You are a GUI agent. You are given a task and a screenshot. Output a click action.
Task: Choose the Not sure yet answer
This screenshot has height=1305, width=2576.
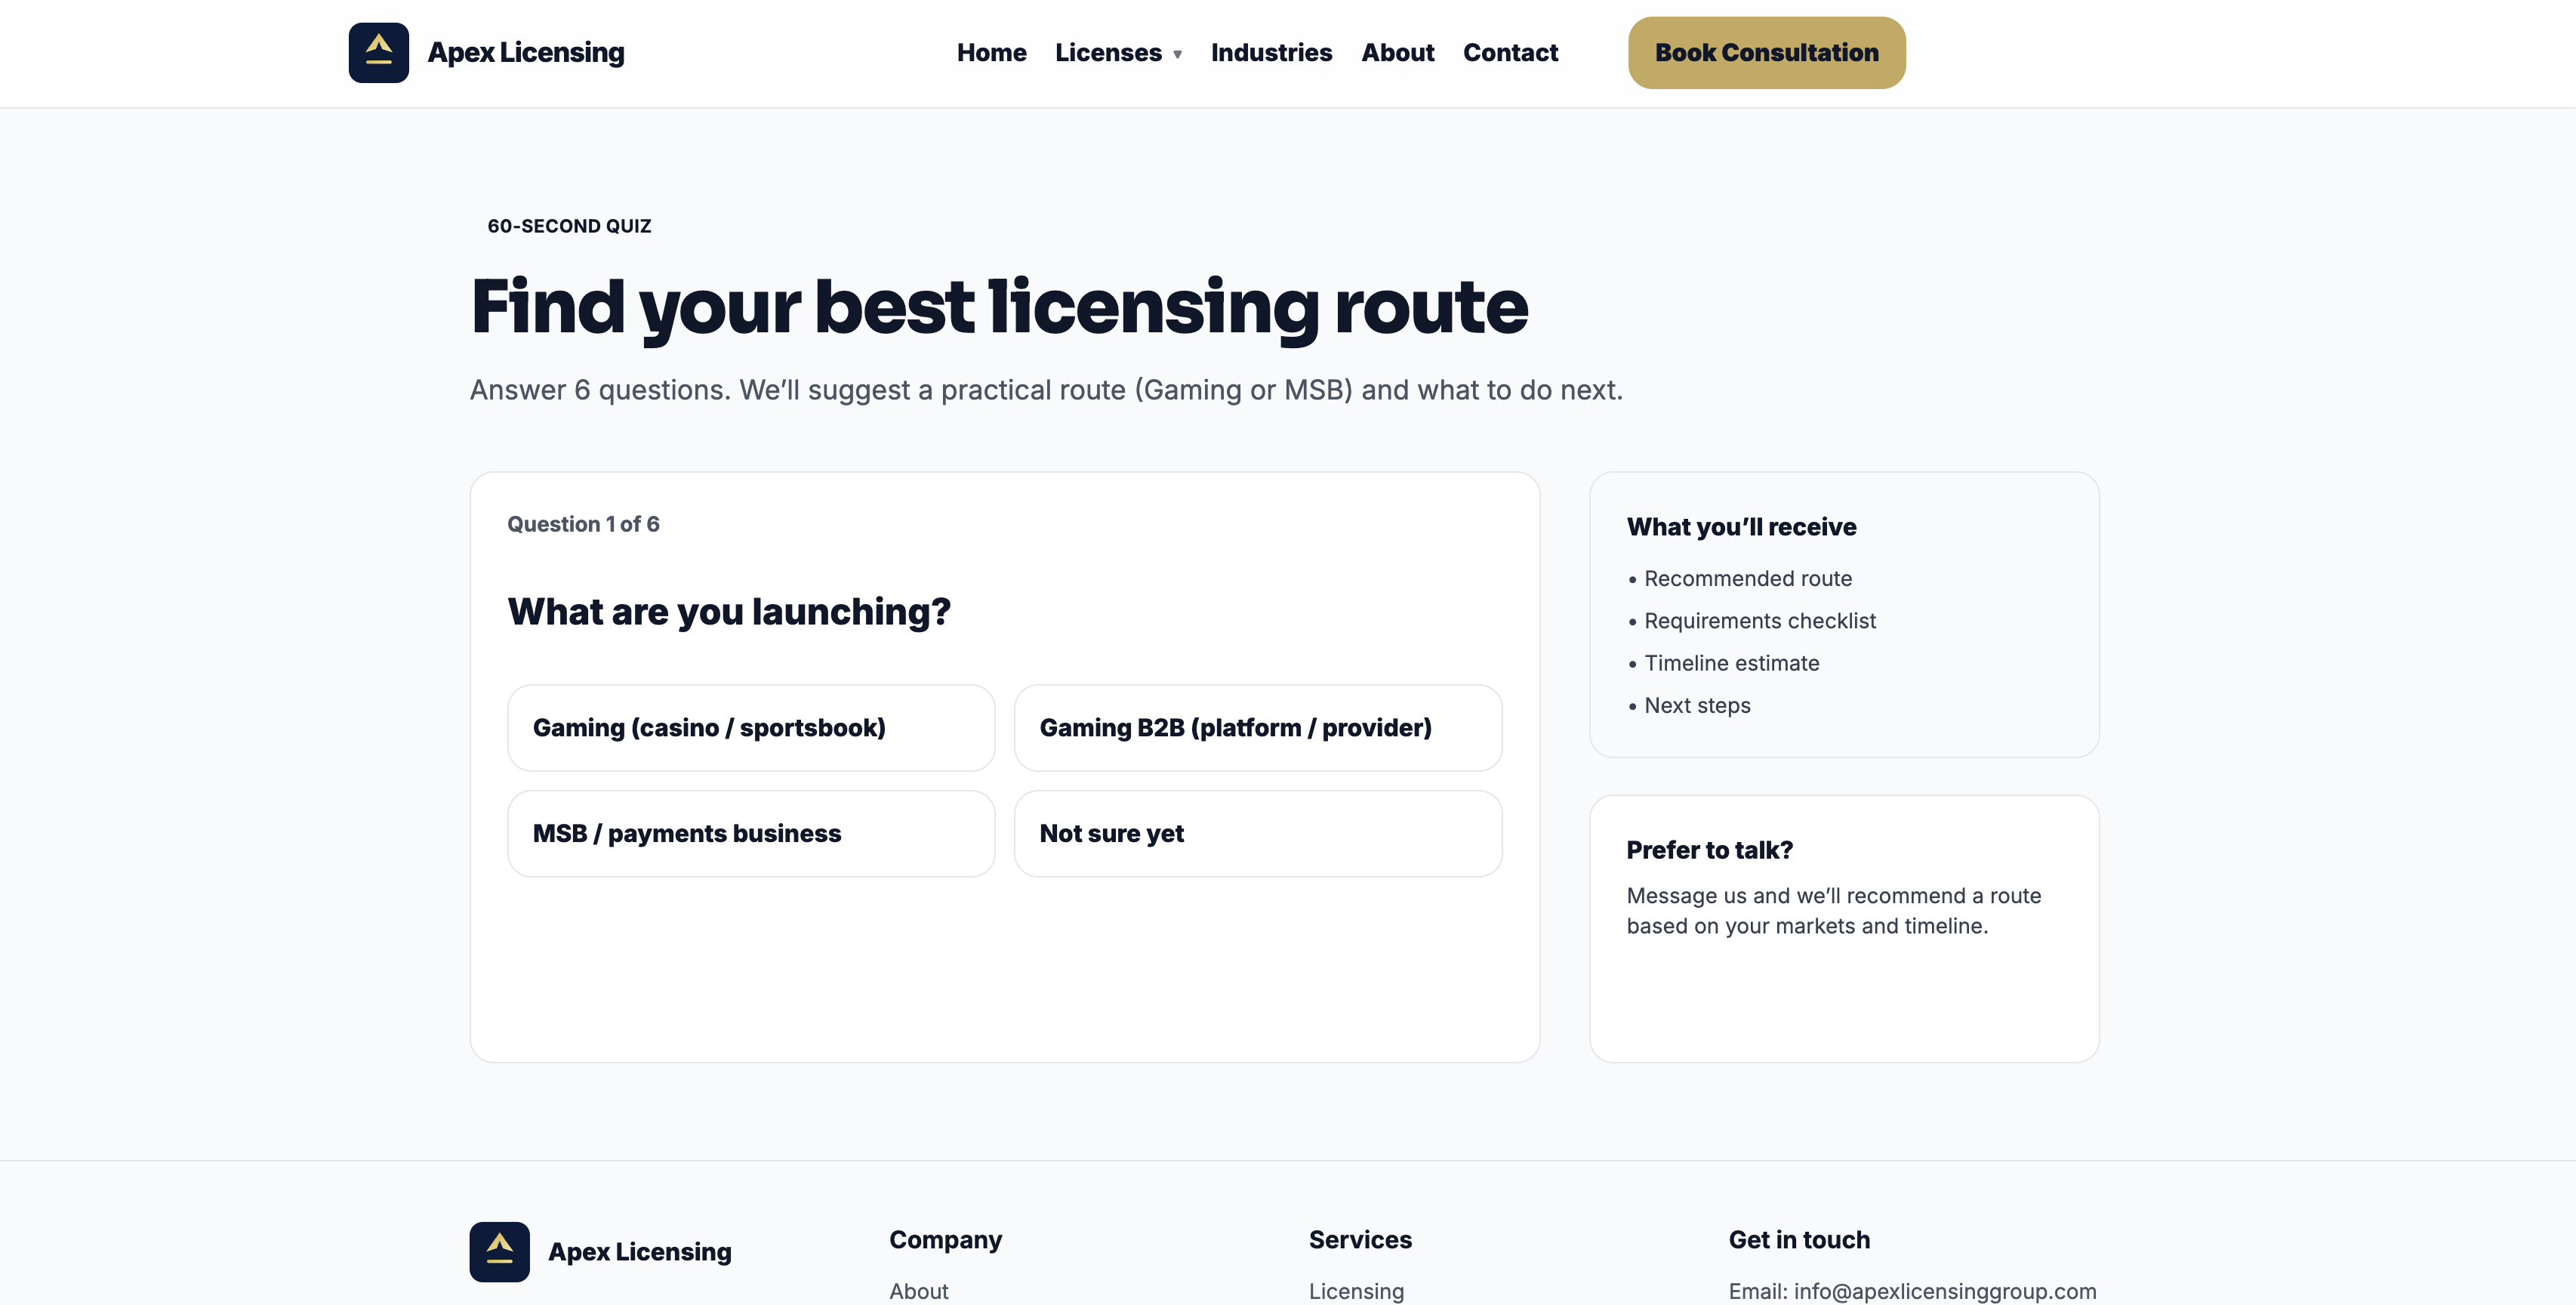pos(1258,833)
